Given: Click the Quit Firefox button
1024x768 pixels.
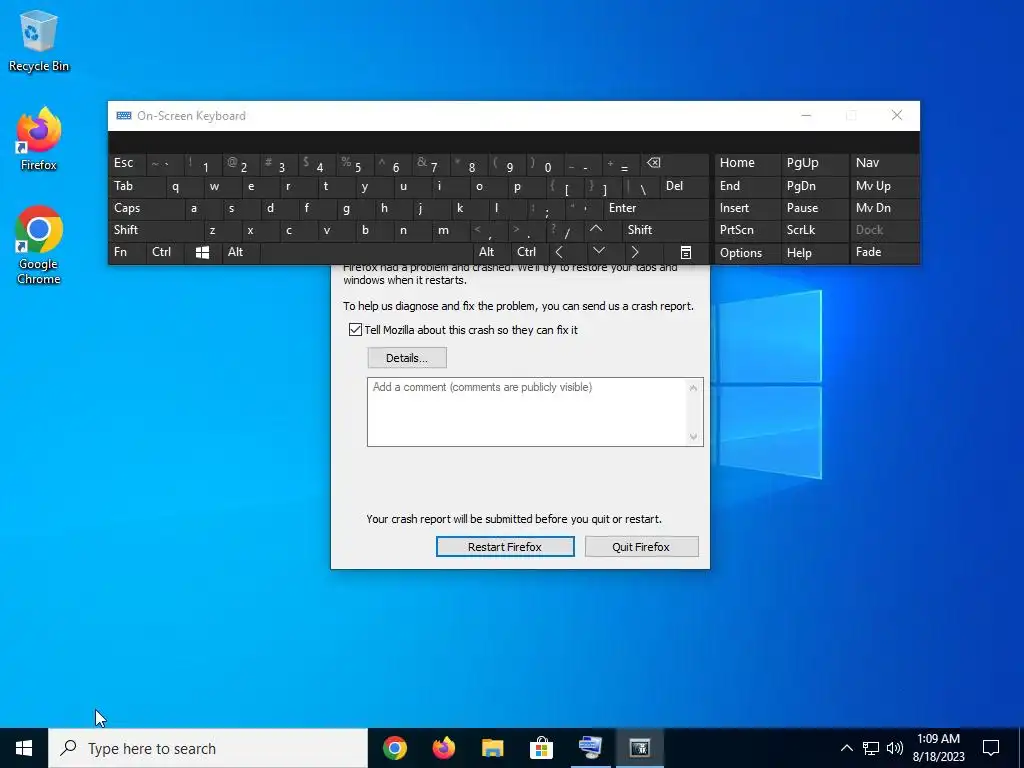Looking at the screenshot, I should pos(641,547).
